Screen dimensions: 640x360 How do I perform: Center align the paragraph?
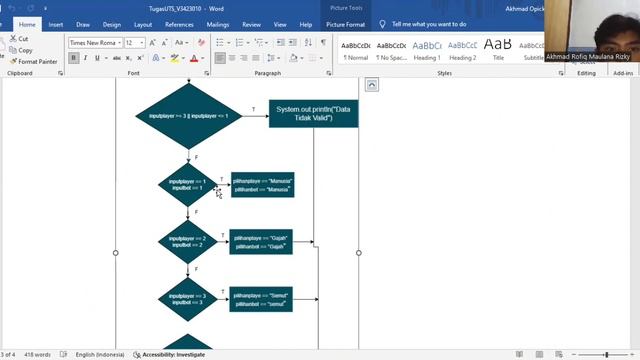tap(232, 58)
